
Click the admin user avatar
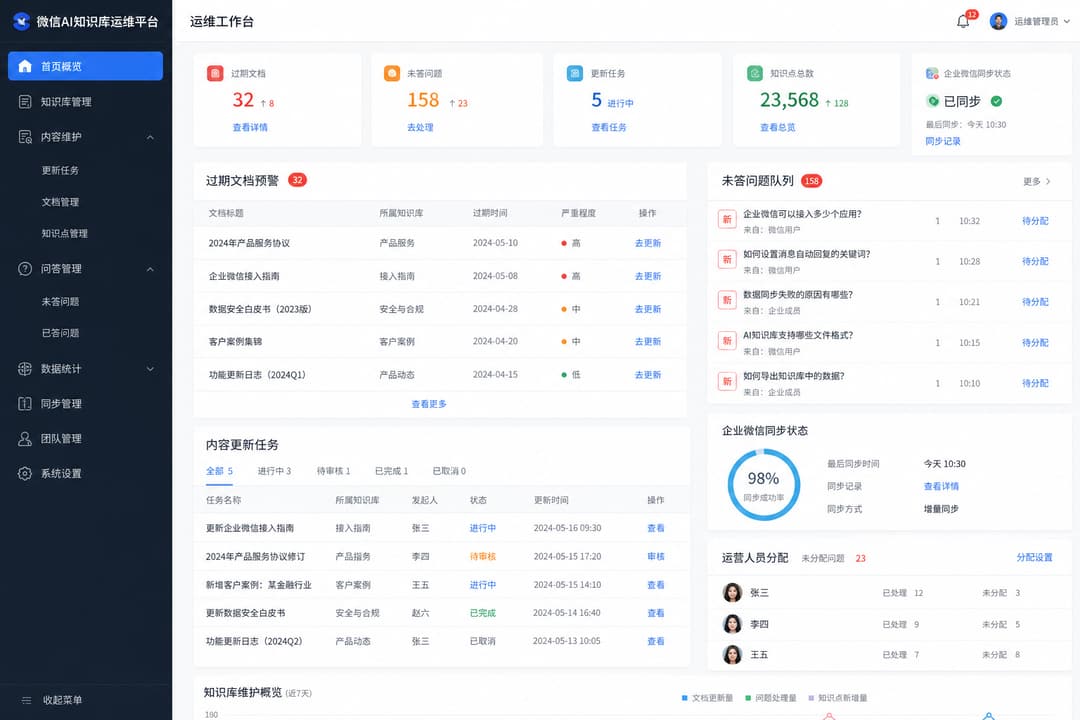(998, 21)
